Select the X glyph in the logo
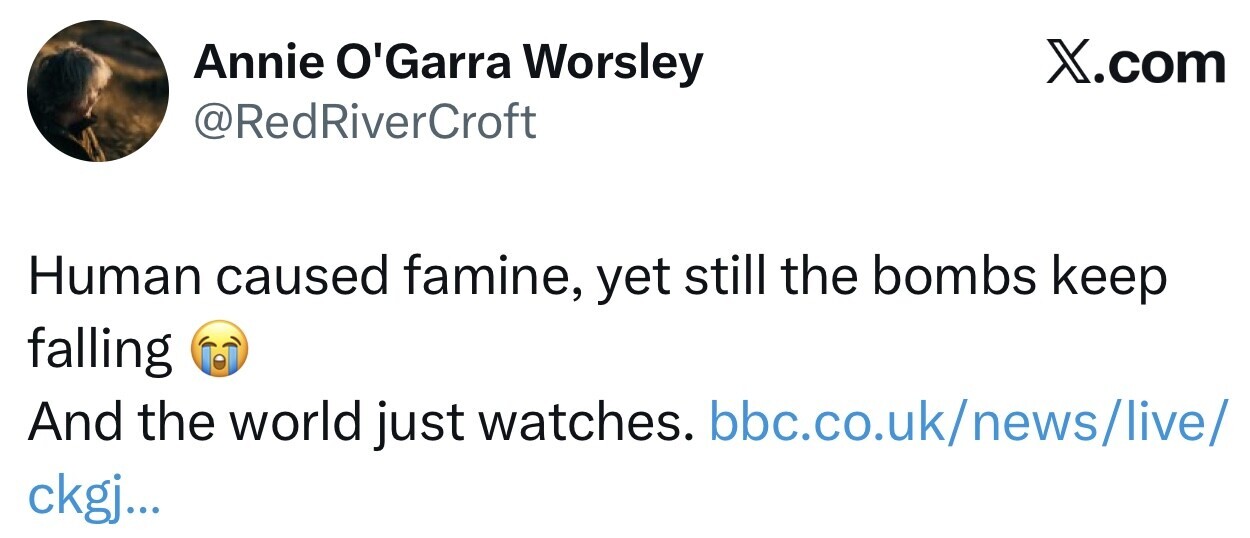The height and width of the screenshot is (538, 1250). (1067, 65)
